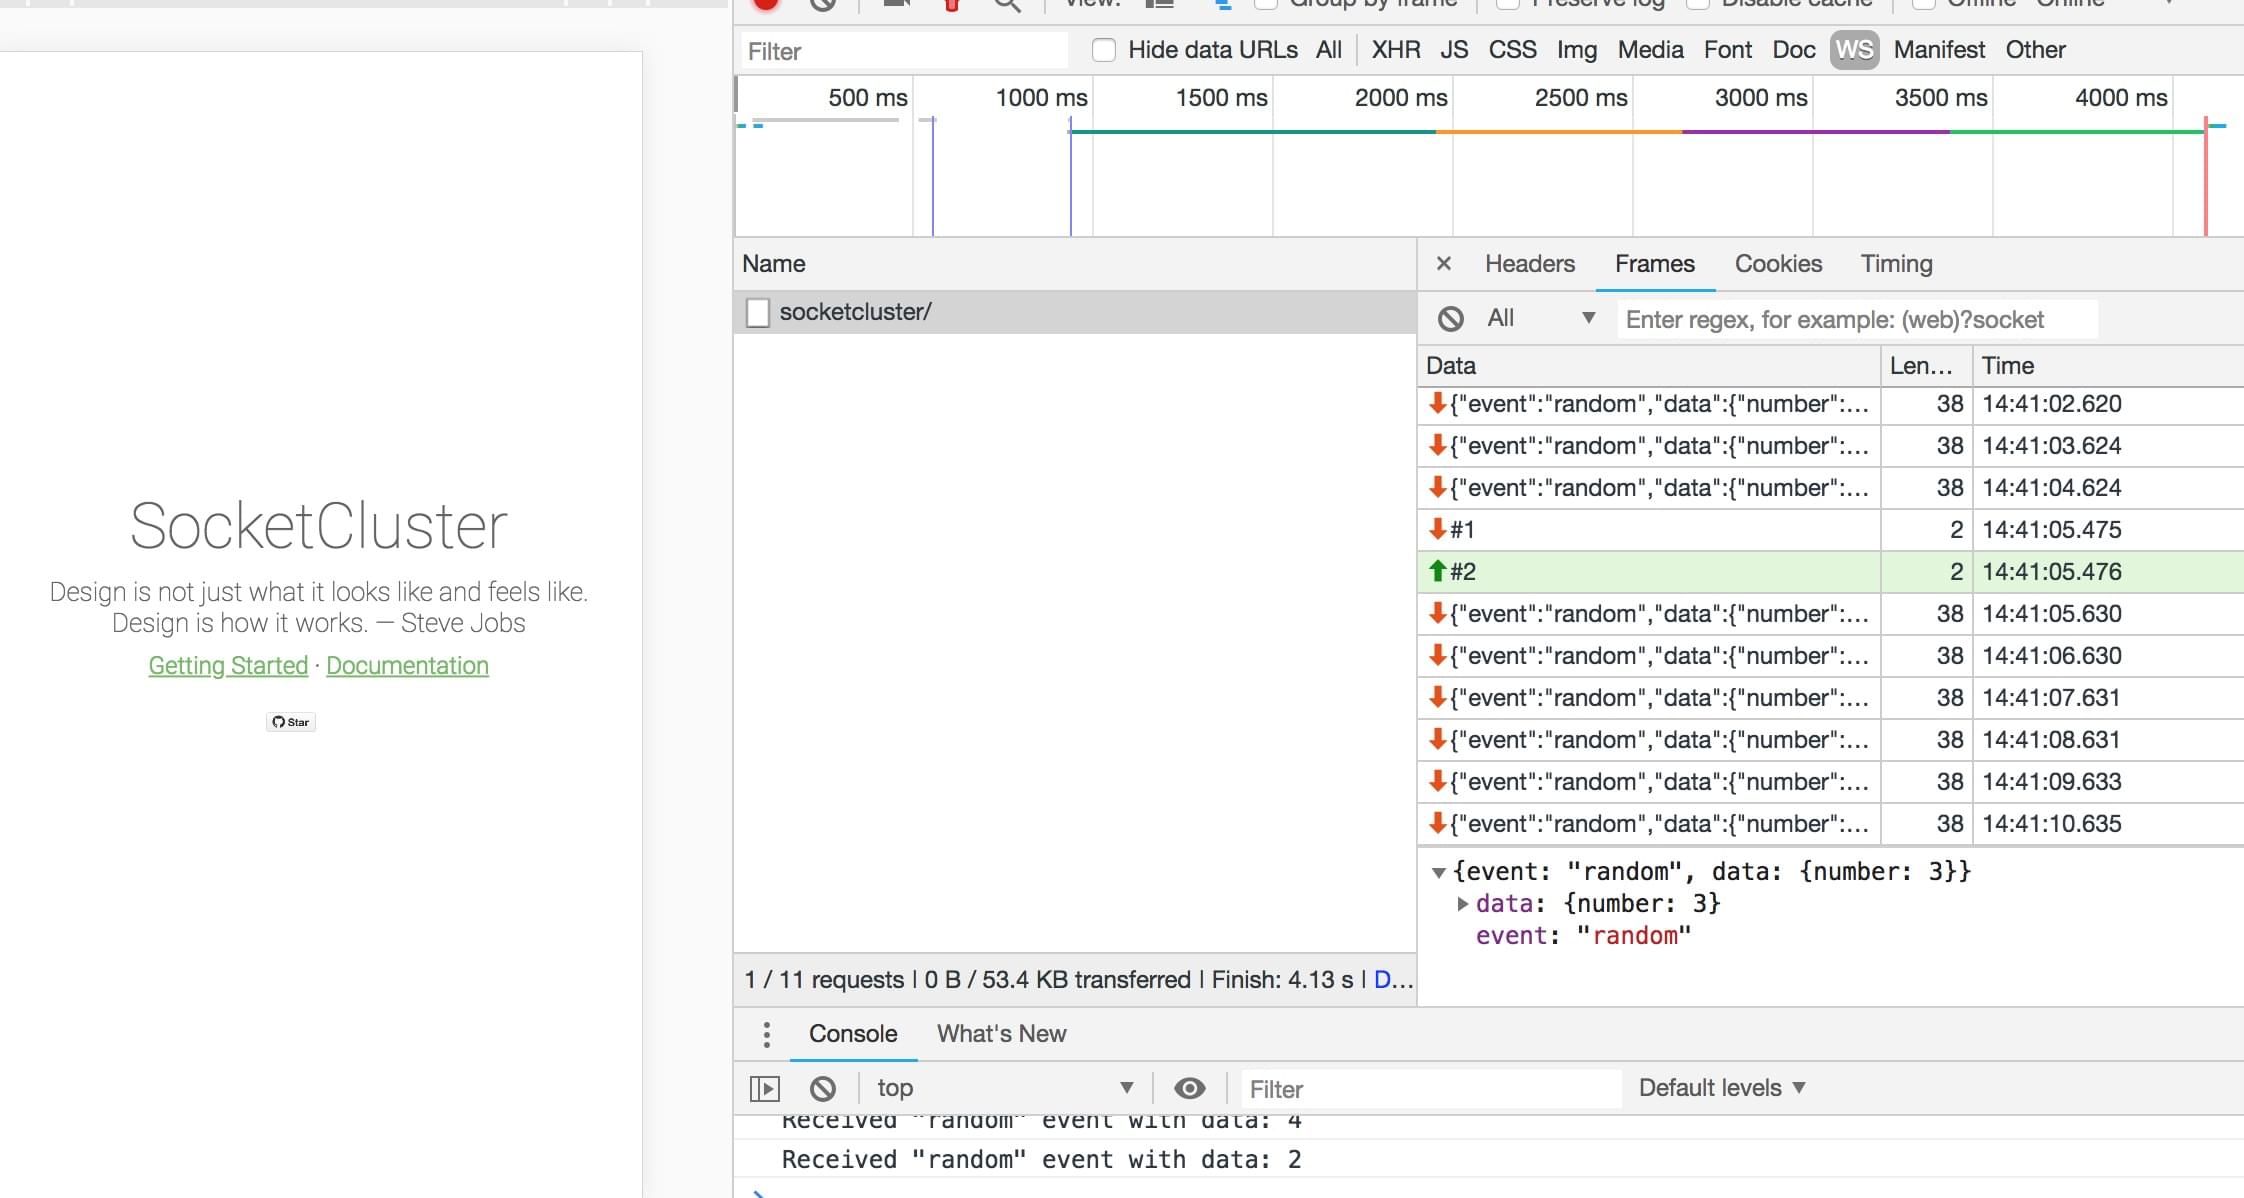Toggle the WS request filter
2244x1198 pixels.
[x=1855, y=50]
